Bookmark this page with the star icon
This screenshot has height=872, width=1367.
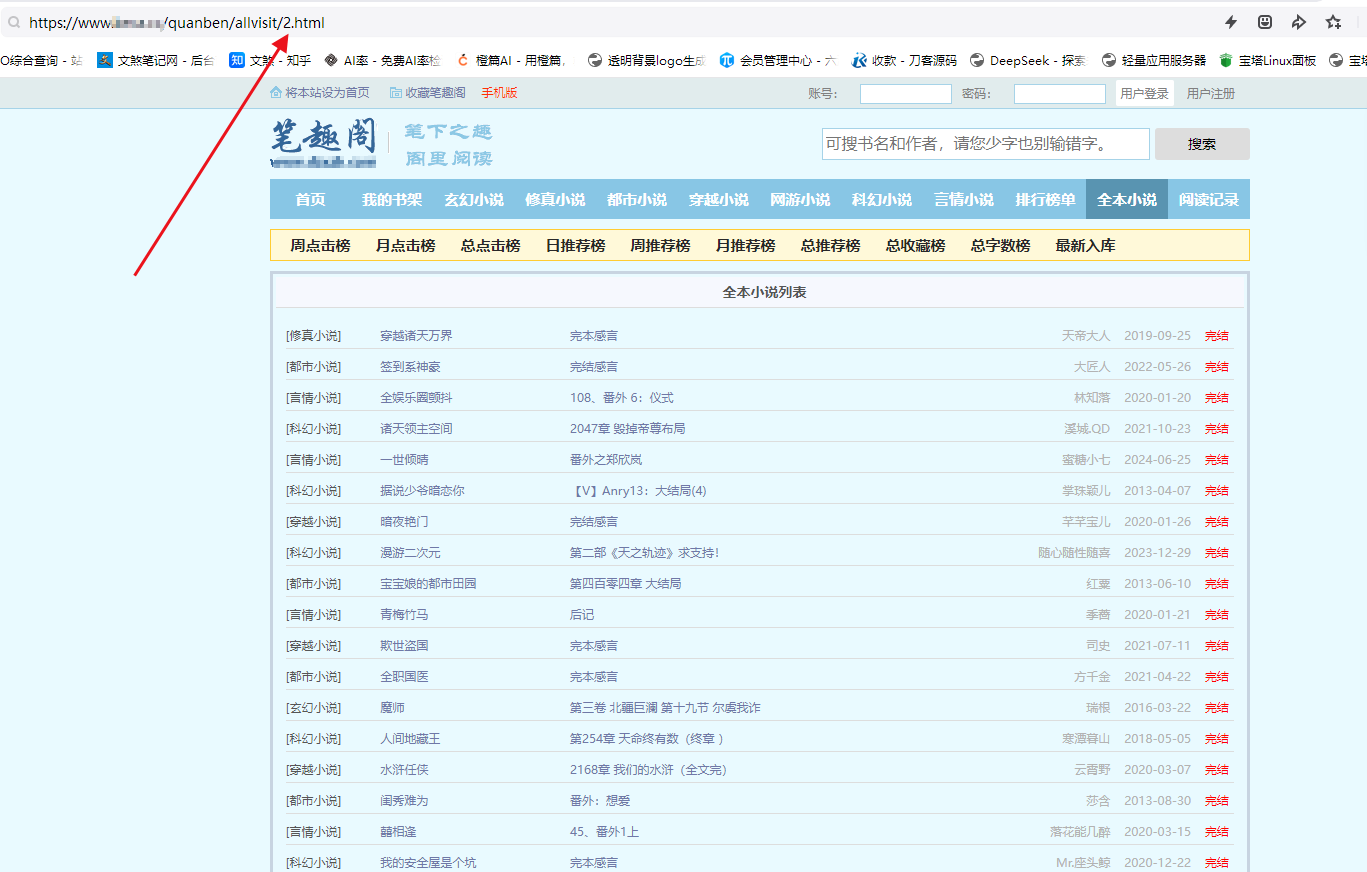coord(1333,22)
